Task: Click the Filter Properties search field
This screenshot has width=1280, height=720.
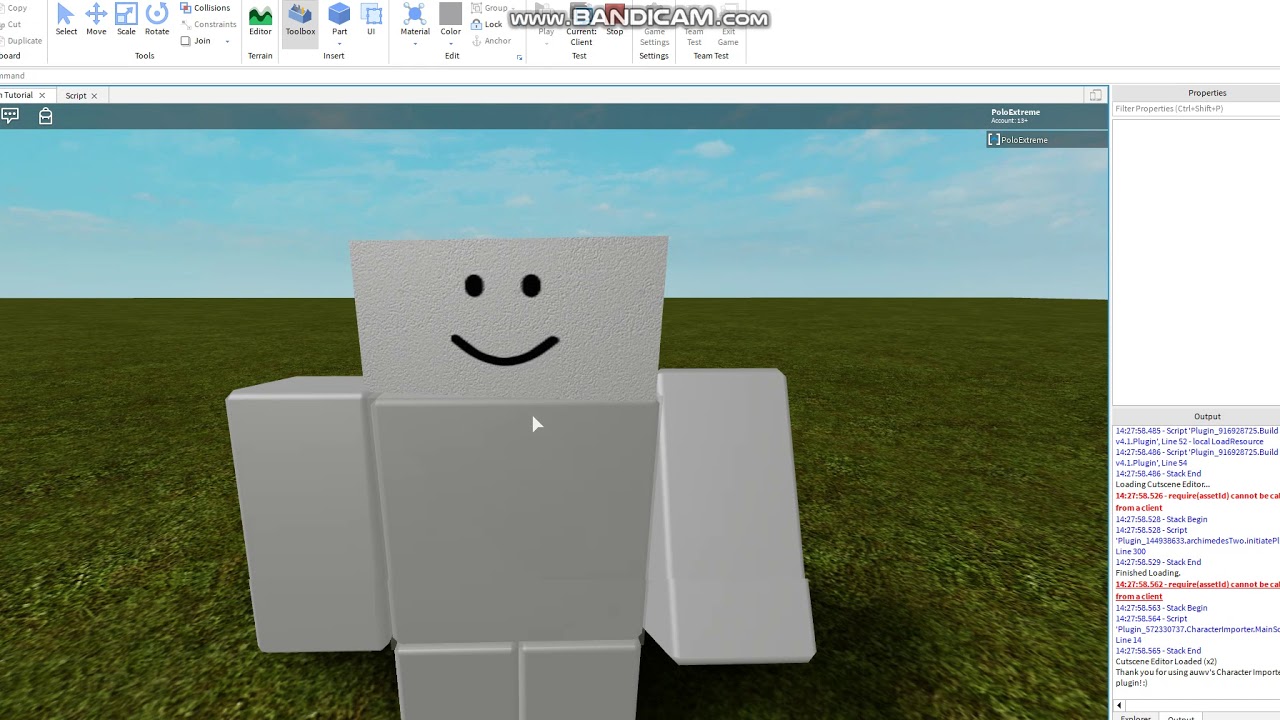Action: click(1196, 109)
